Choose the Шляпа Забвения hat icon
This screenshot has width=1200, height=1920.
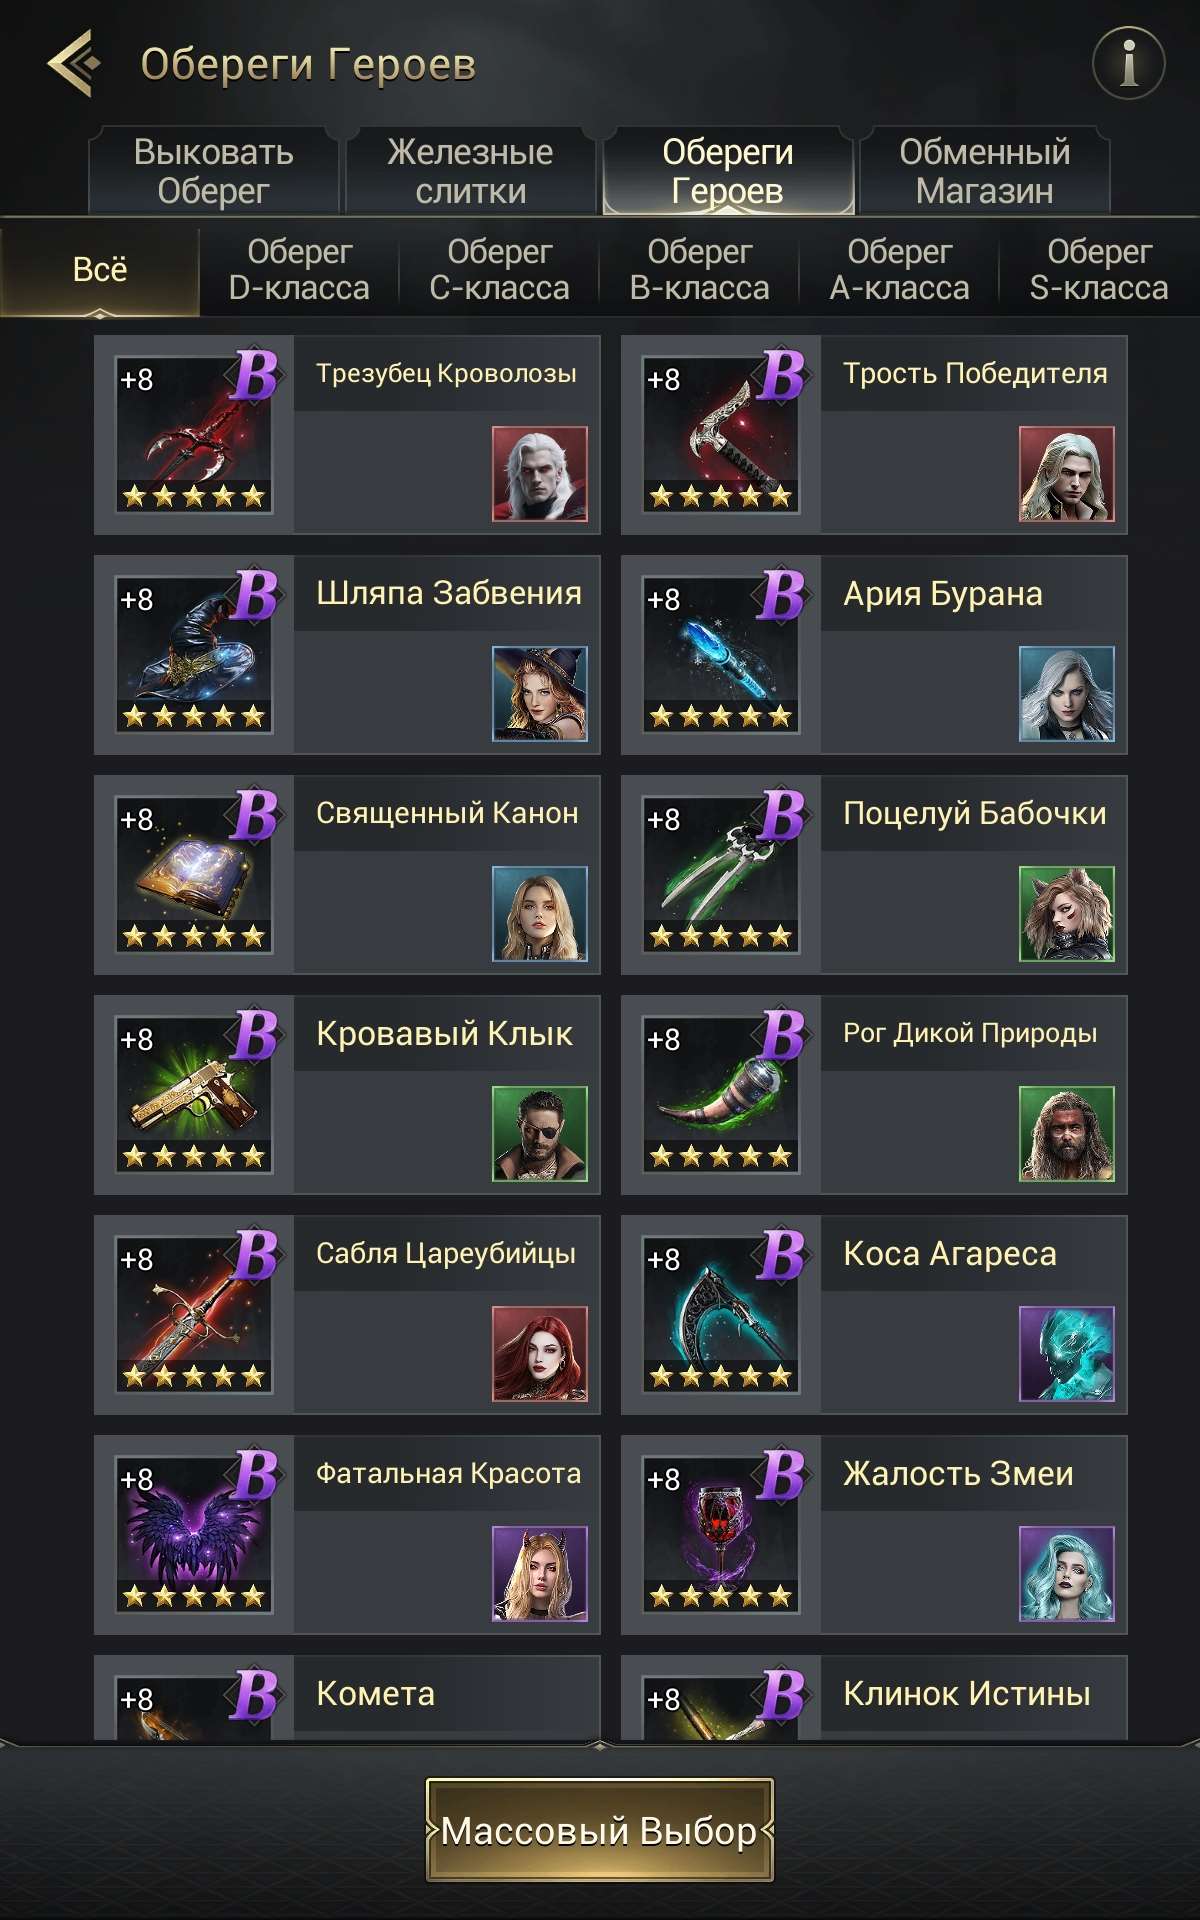(194, 655)
